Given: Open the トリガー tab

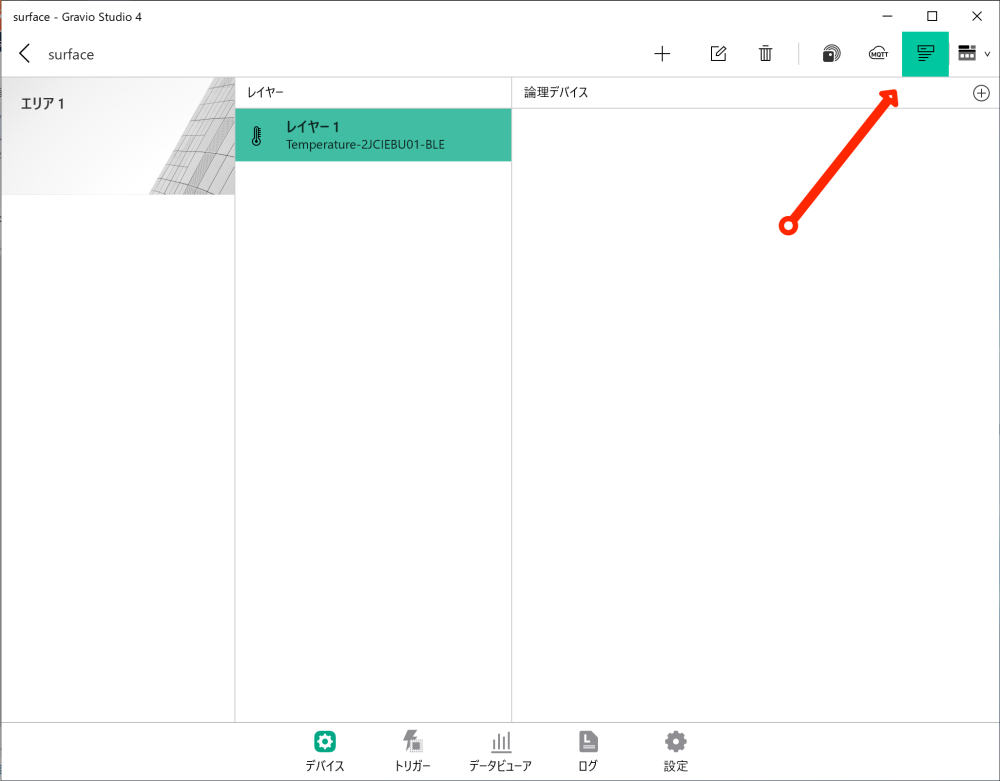Looking at the screenshot, I should click(412, 752).
